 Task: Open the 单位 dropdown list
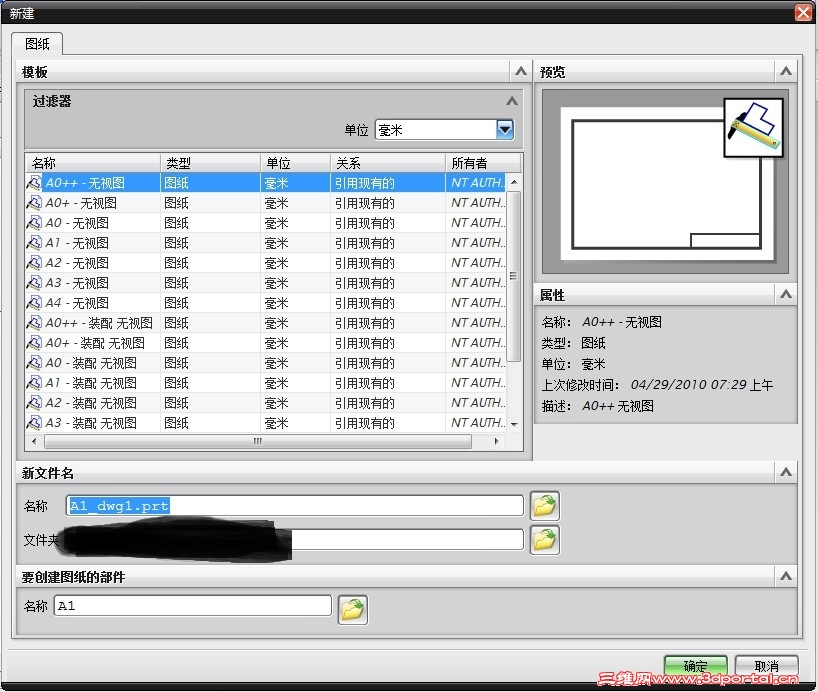[505, 129]
